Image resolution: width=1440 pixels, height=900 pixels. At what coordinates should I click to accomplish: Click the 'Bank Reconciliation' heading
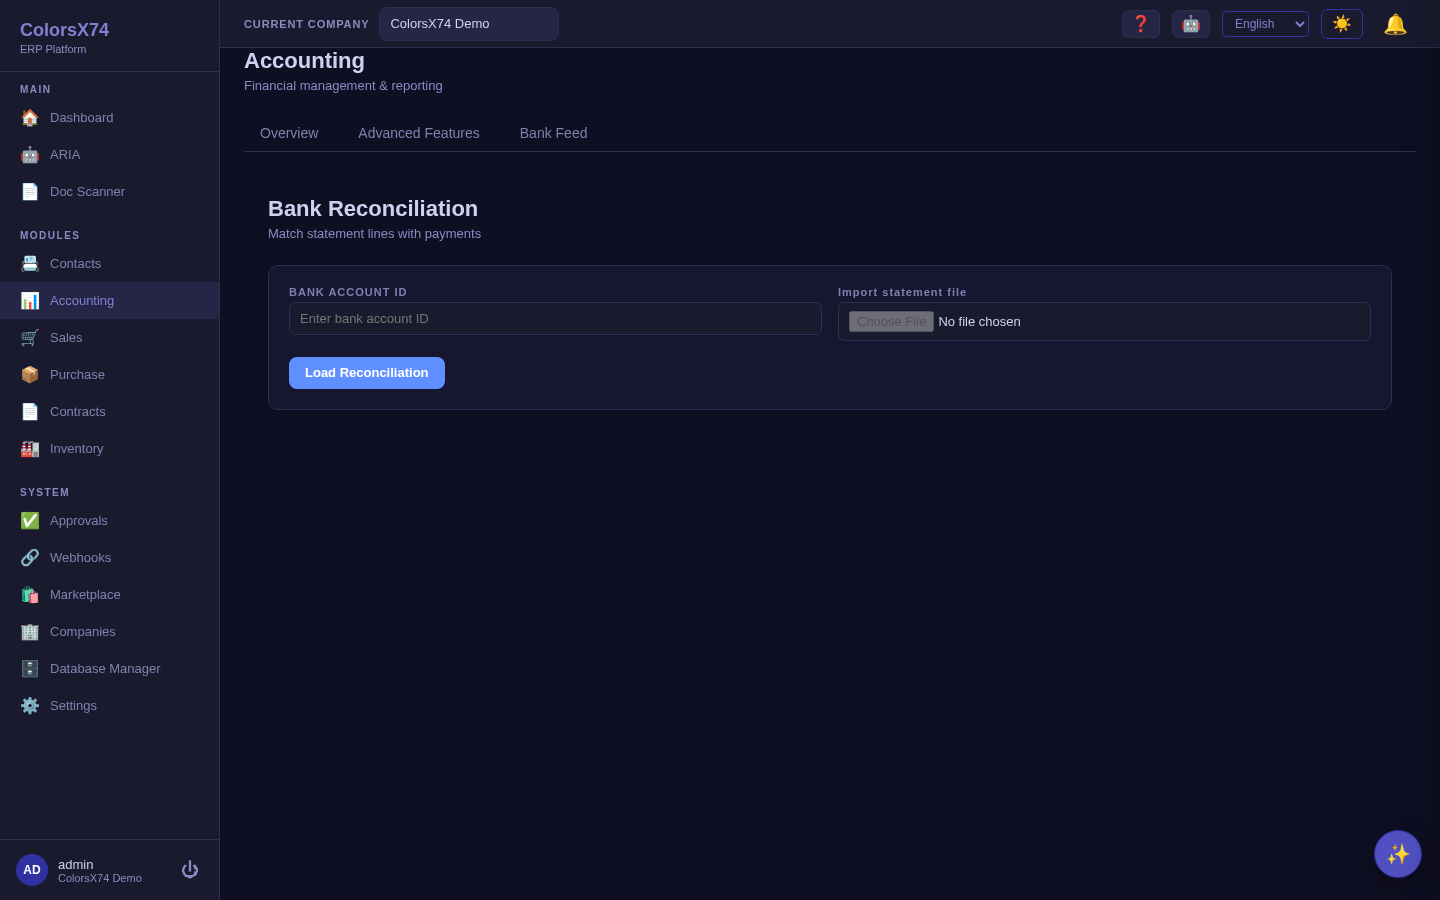[x=373, y=209]
